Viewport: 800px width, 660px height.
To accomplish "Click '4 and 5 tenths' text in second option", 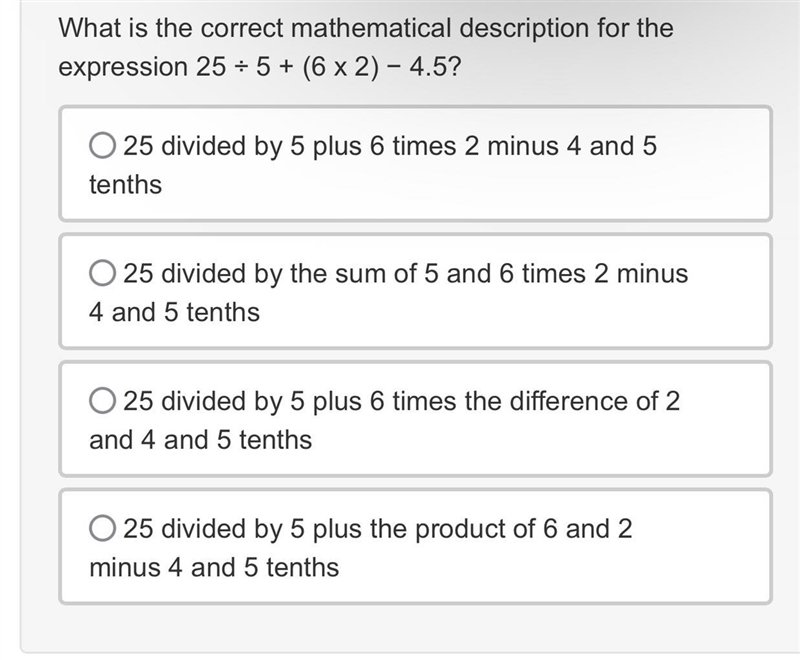I will click(x=174, y=312).
